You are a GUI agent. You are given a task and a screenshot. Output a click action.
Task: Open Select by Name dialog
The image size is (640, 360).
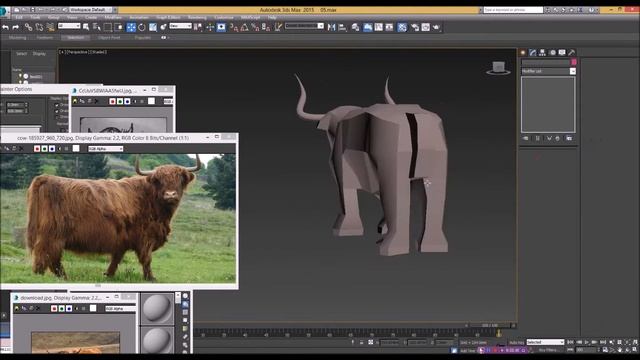pos(97,27)
